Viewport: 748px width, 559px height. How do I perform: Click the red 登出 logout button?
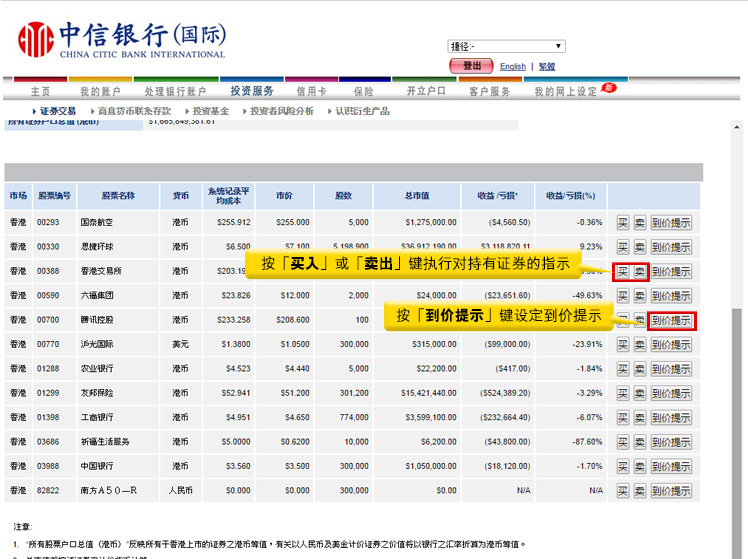tap(471, 66)
